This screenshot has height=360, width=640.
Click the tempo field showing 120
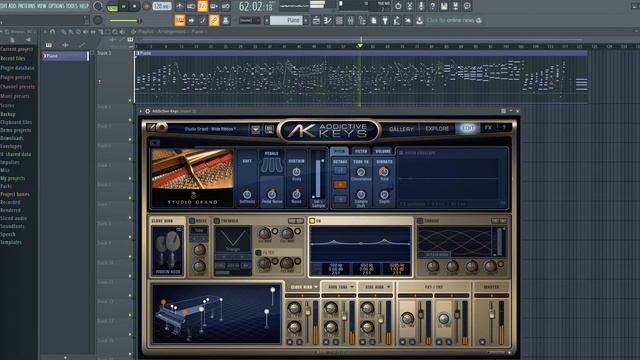pyautogui.click(x=162, y=7)
